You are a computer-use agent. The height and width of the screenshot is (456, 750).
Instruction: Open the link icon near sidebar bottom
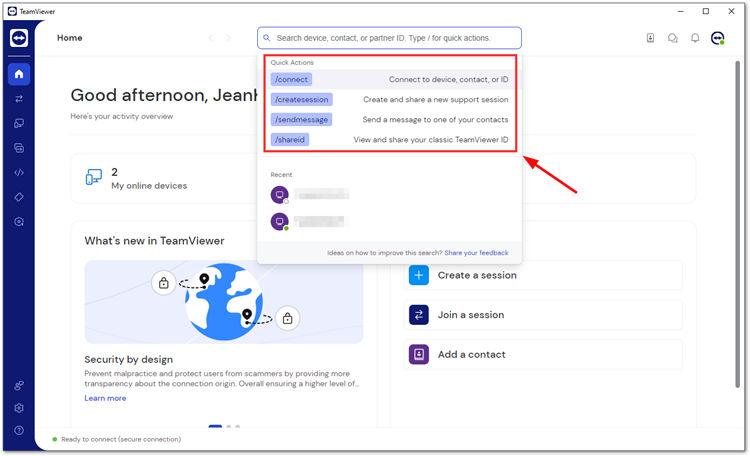click(19, 385)
